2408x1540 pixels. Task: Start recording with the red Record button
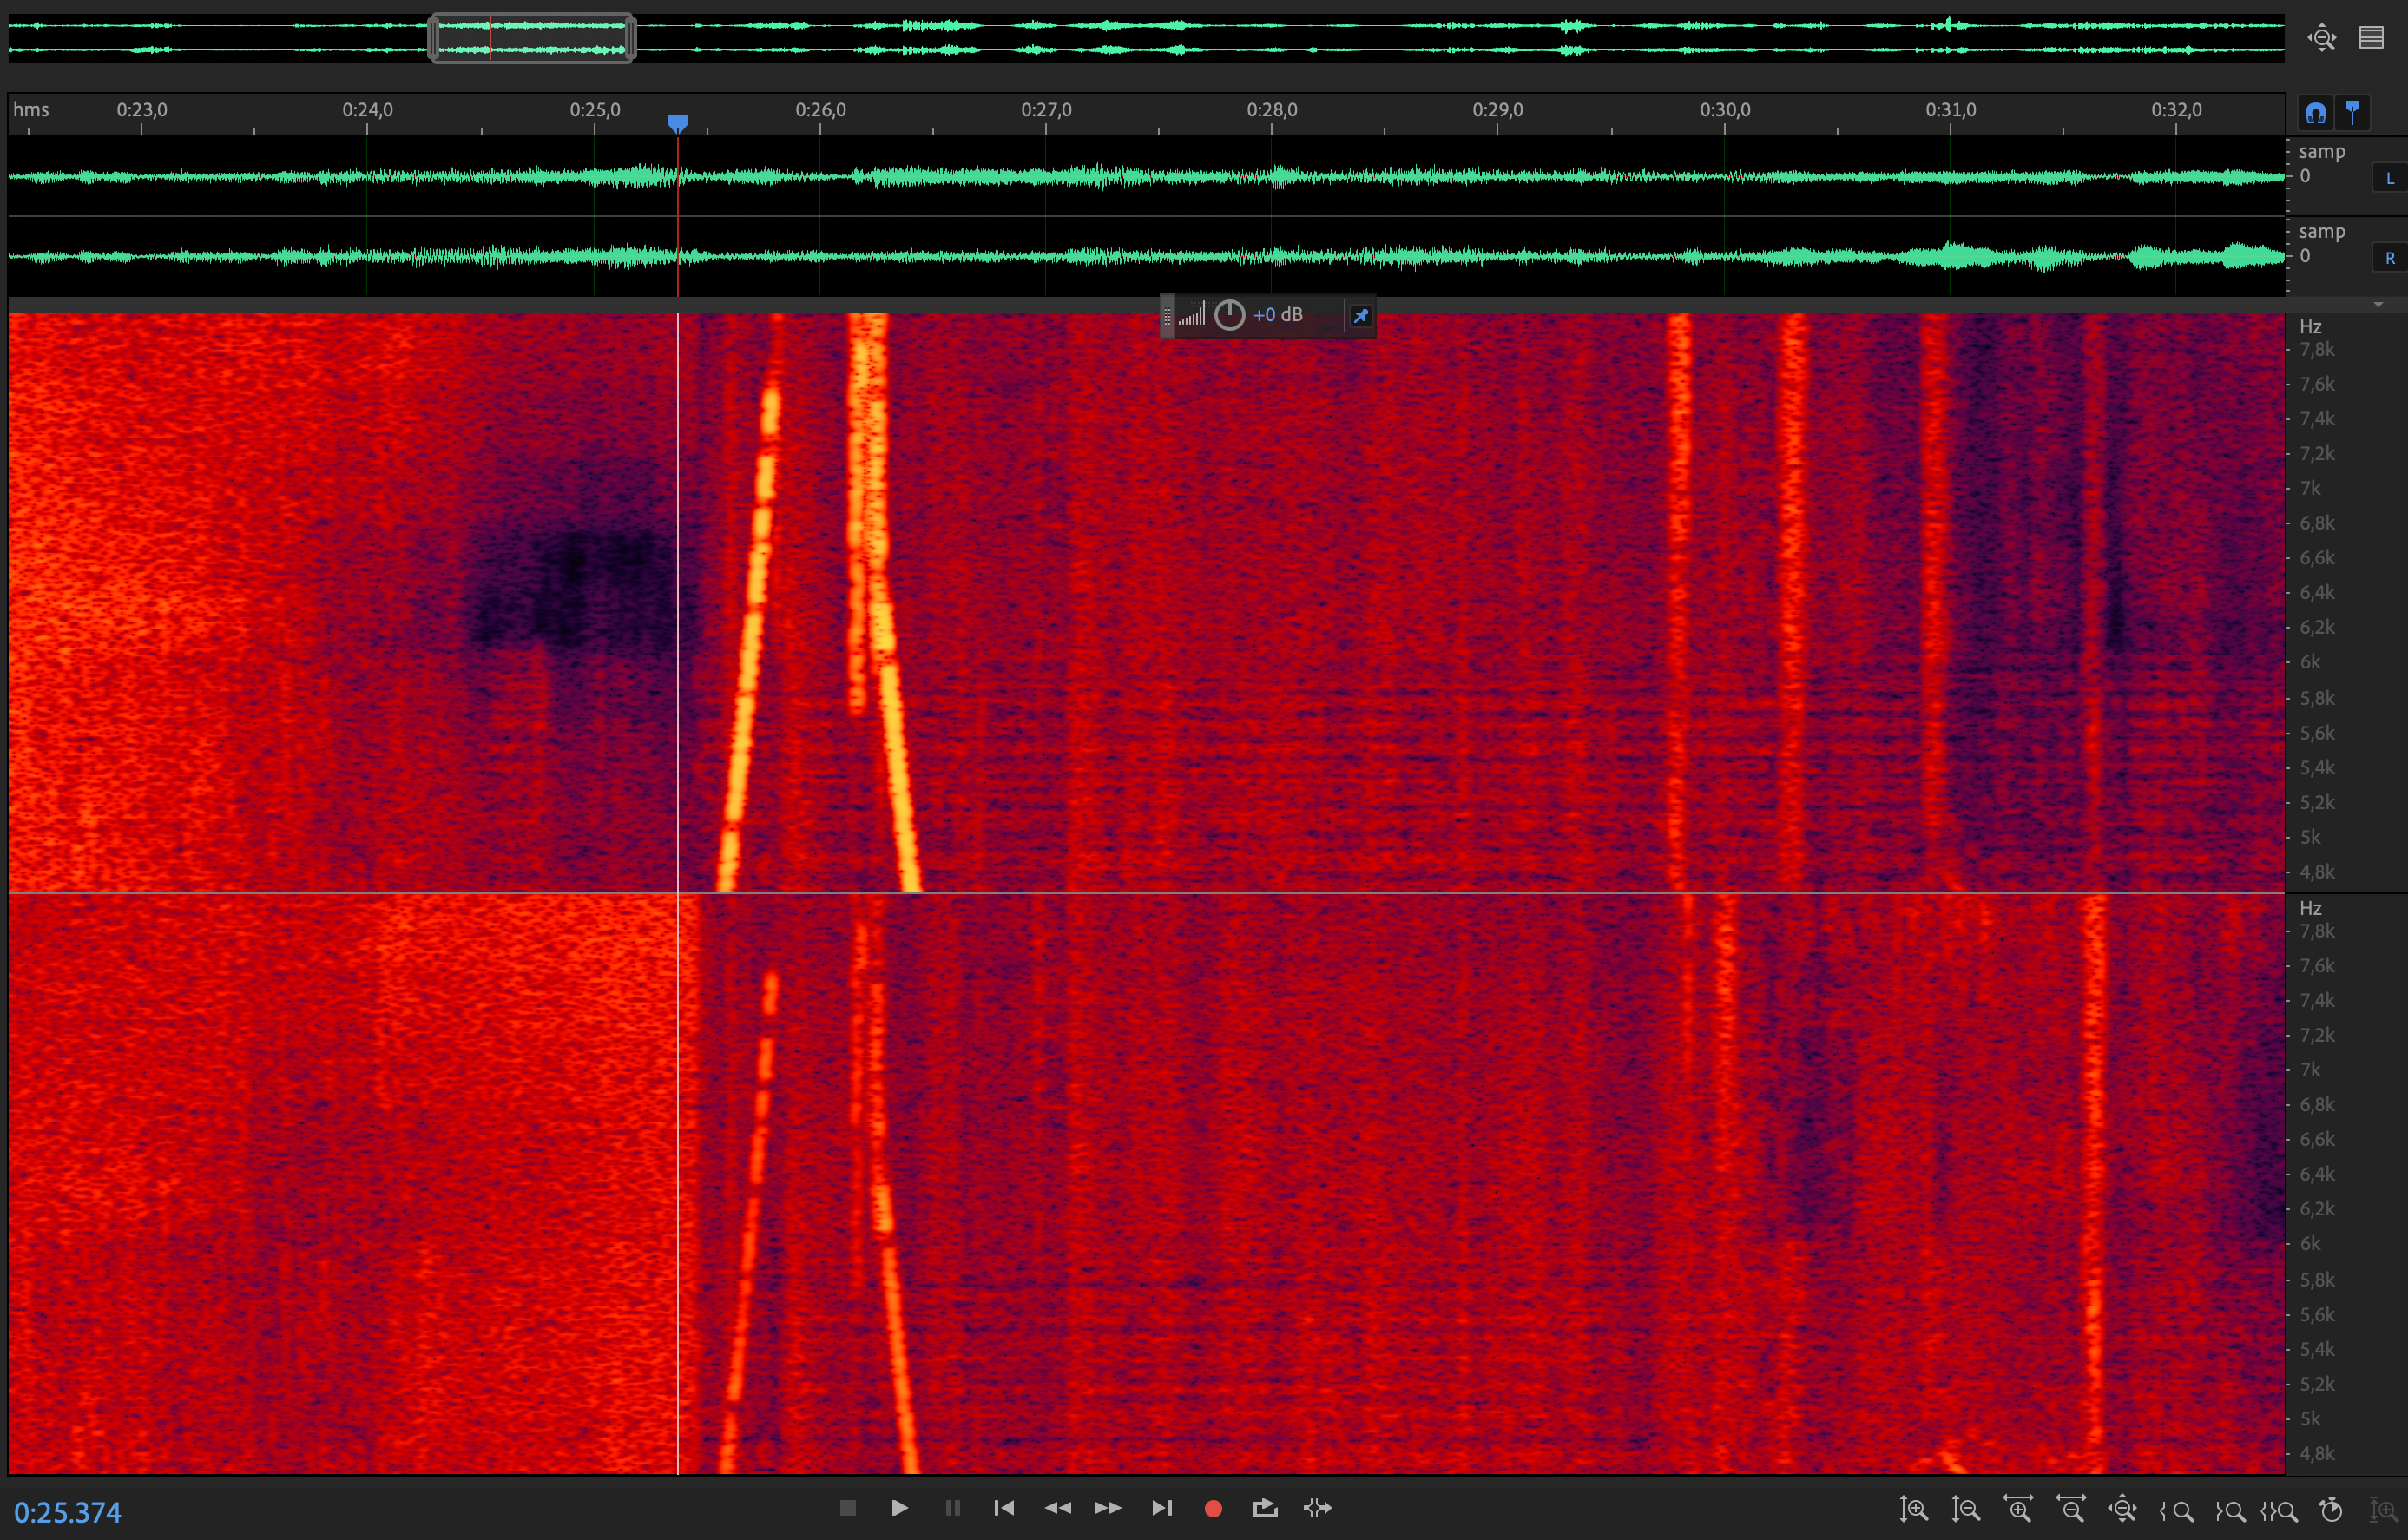(x=1213, y=1509)
